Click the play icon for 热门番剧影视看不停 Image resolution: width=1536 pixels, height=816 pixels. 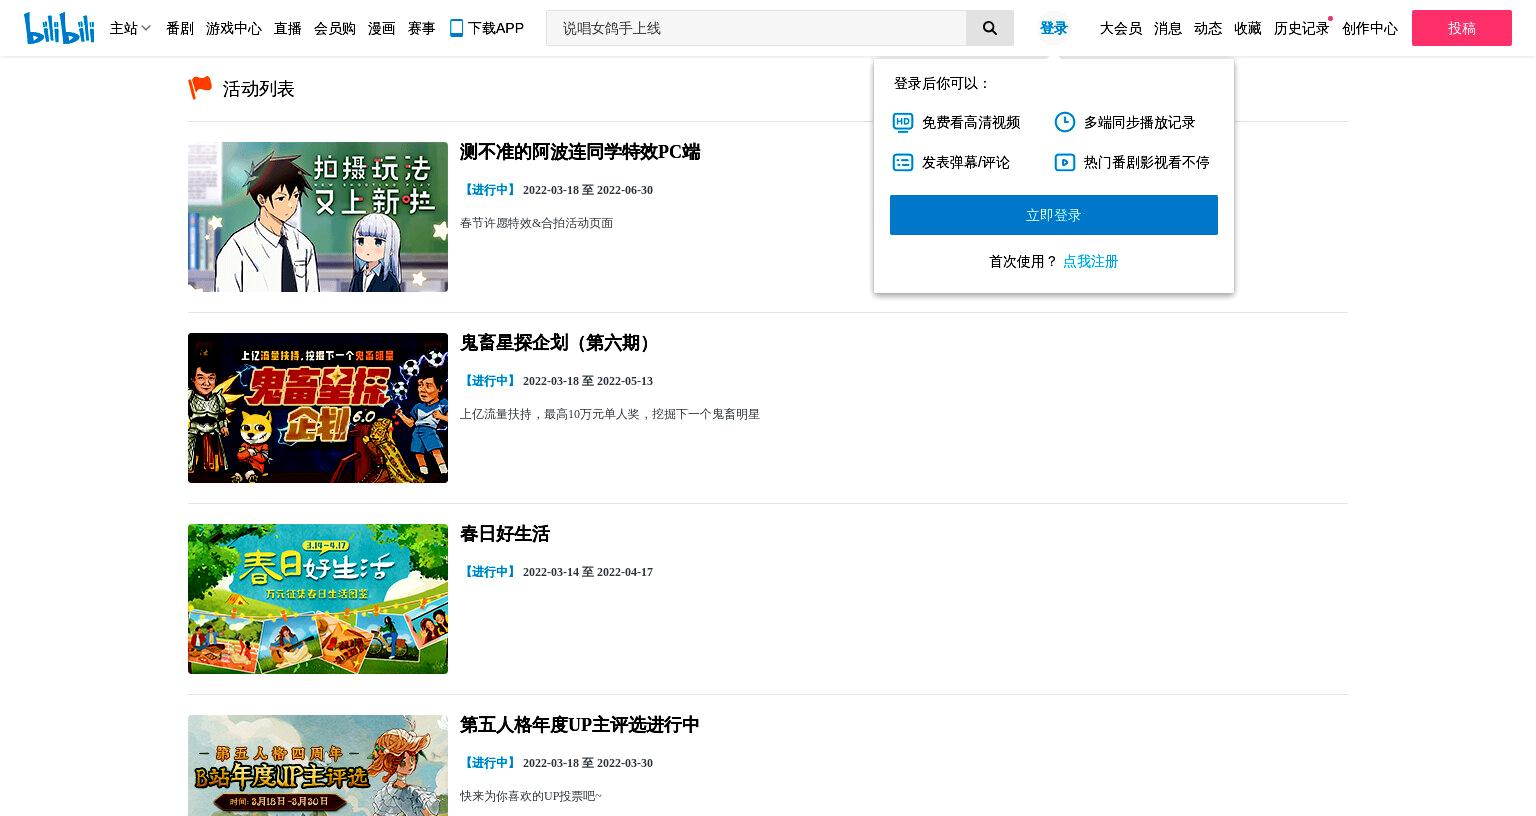(1065, 162)
